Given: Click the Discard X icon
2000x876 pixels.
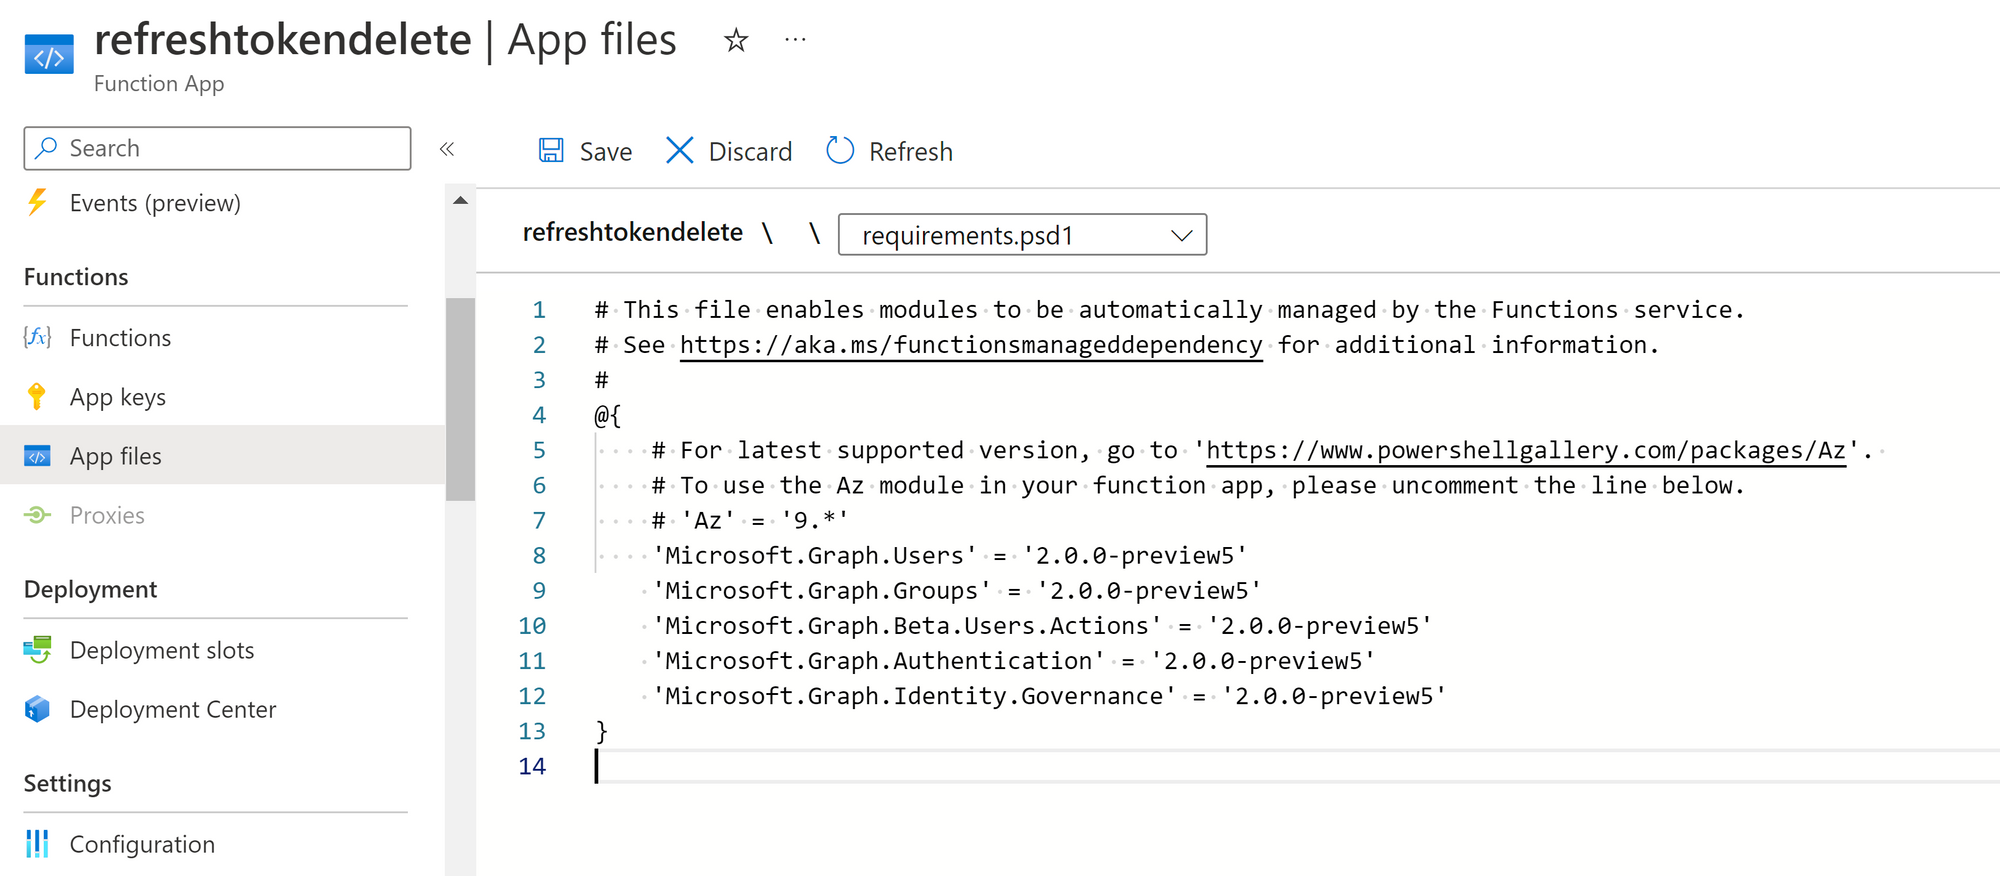Looking at the screenshot, I should coord(679,150).
